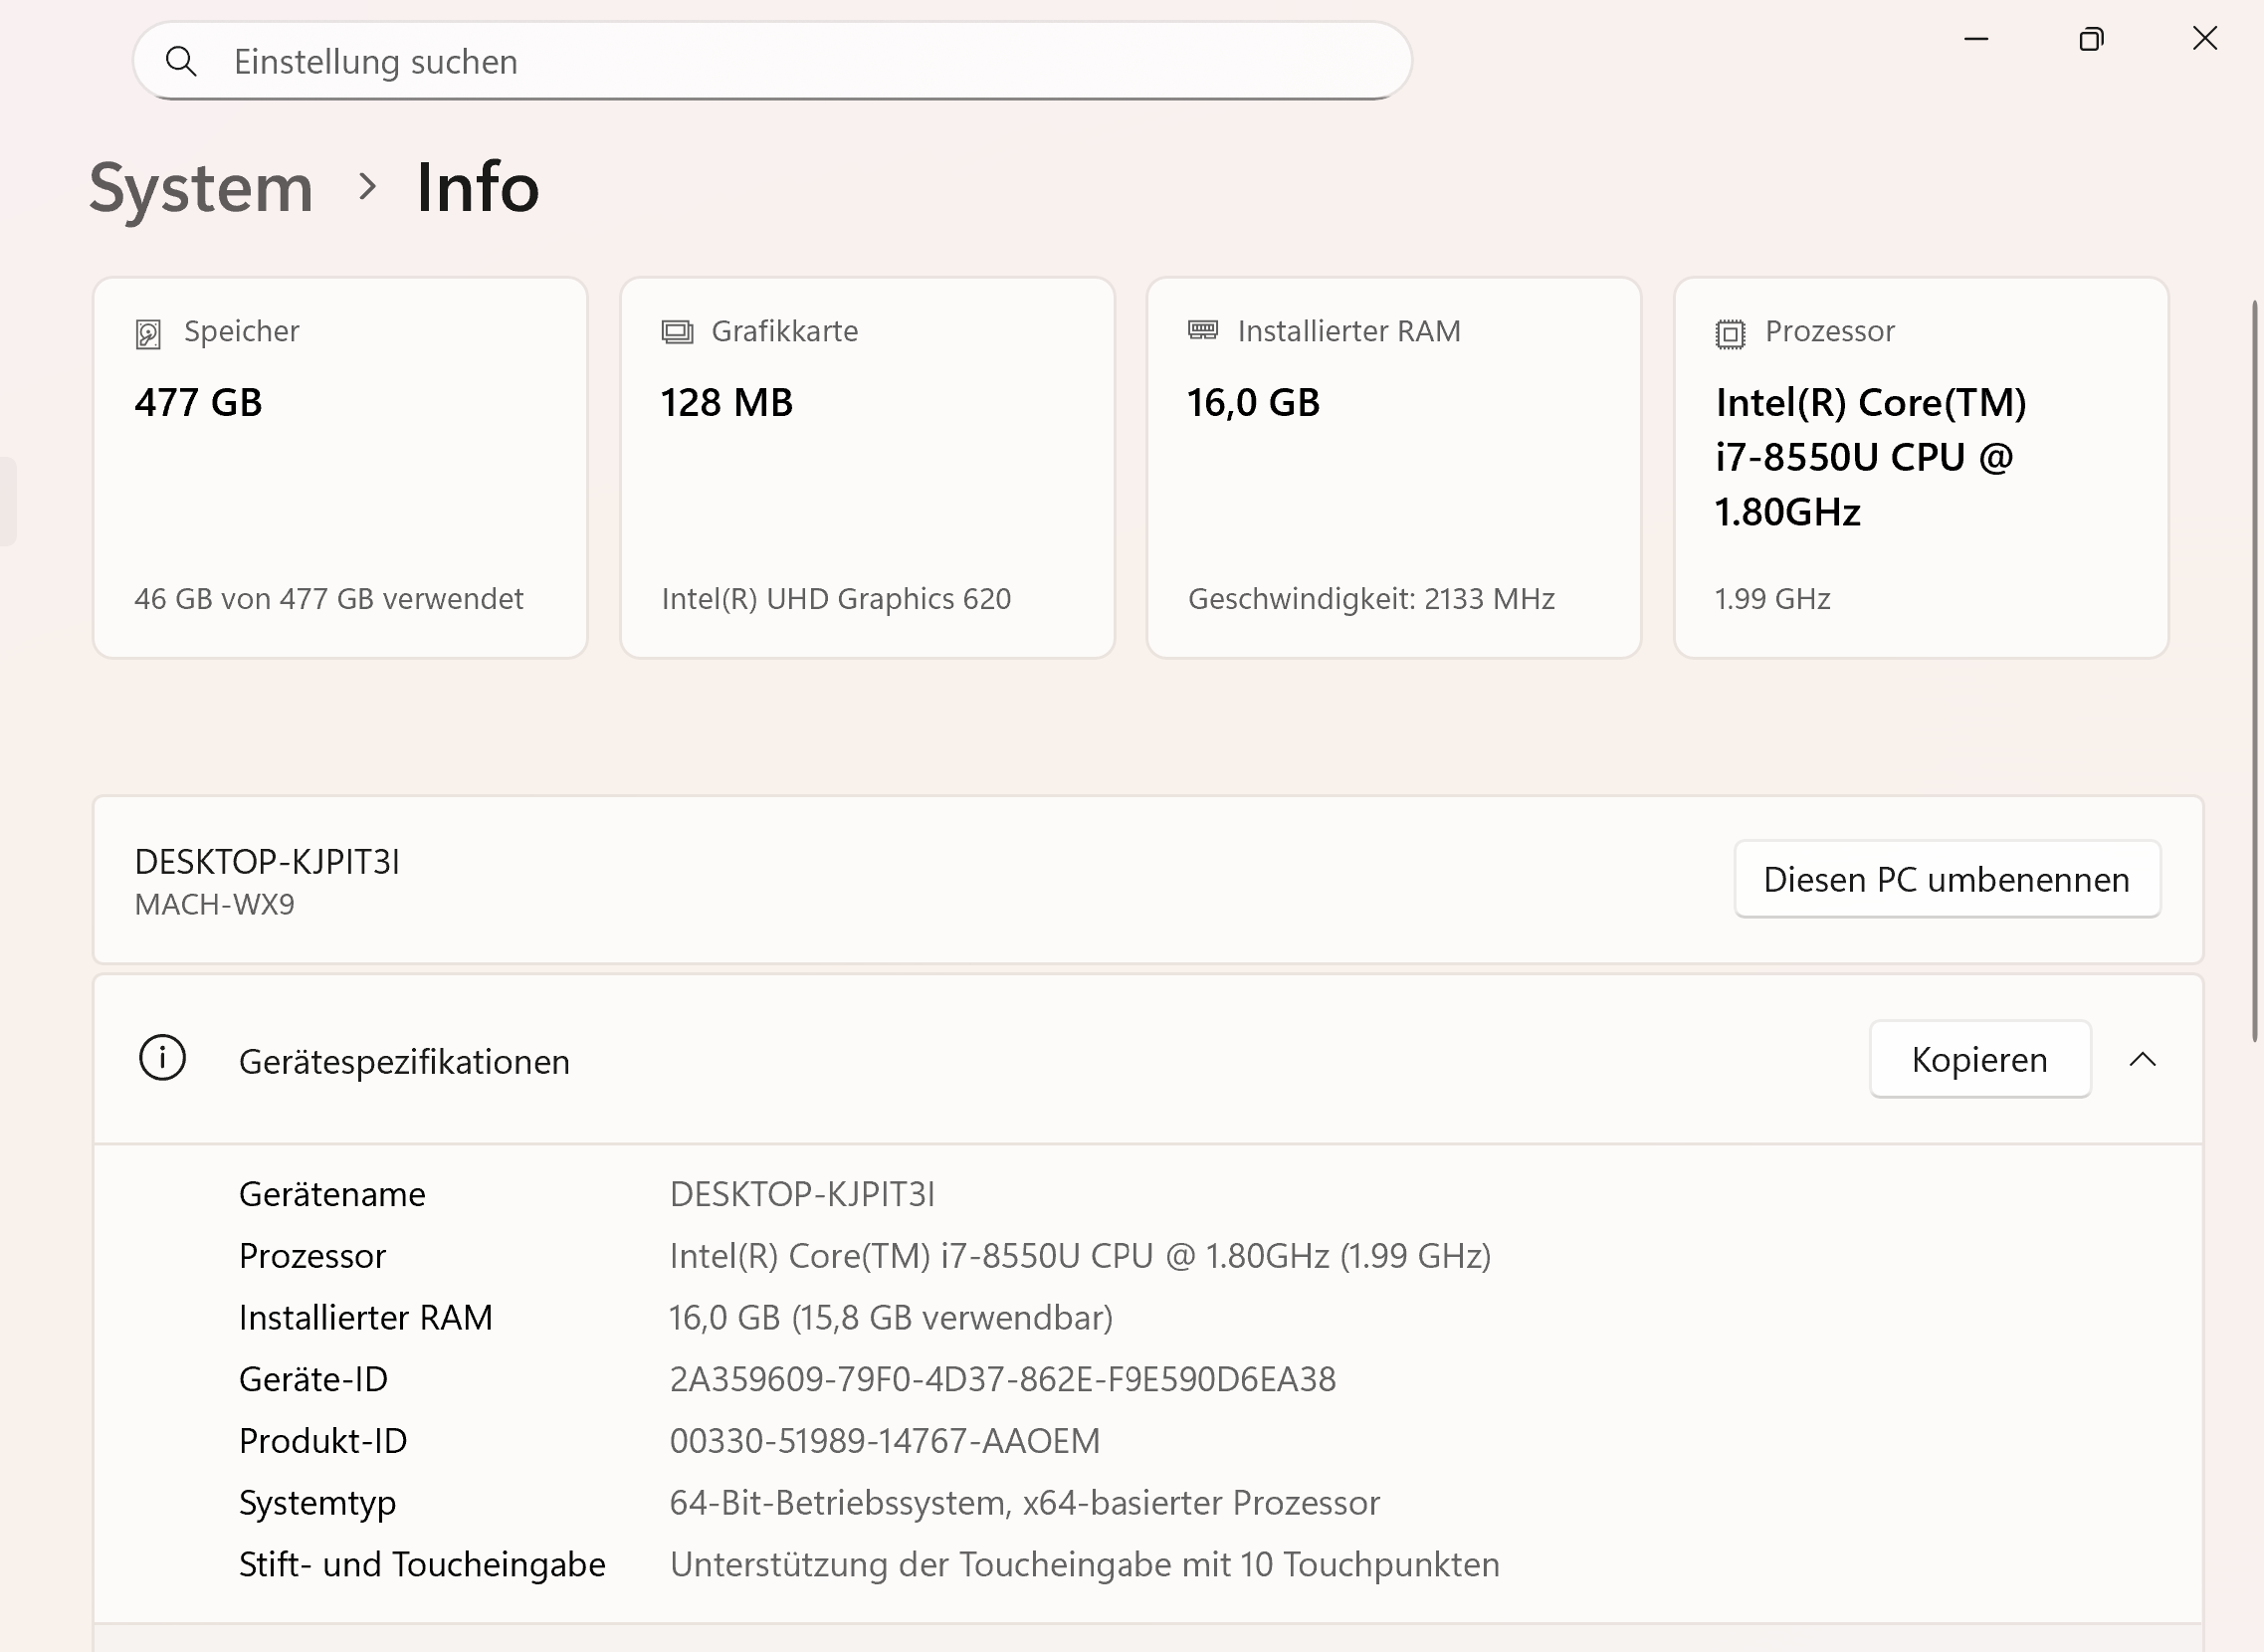Screen dimensions: 2264x1652
Task: Click '46 GB von 477 GB verwendet' text
Action: coord(329,599)
